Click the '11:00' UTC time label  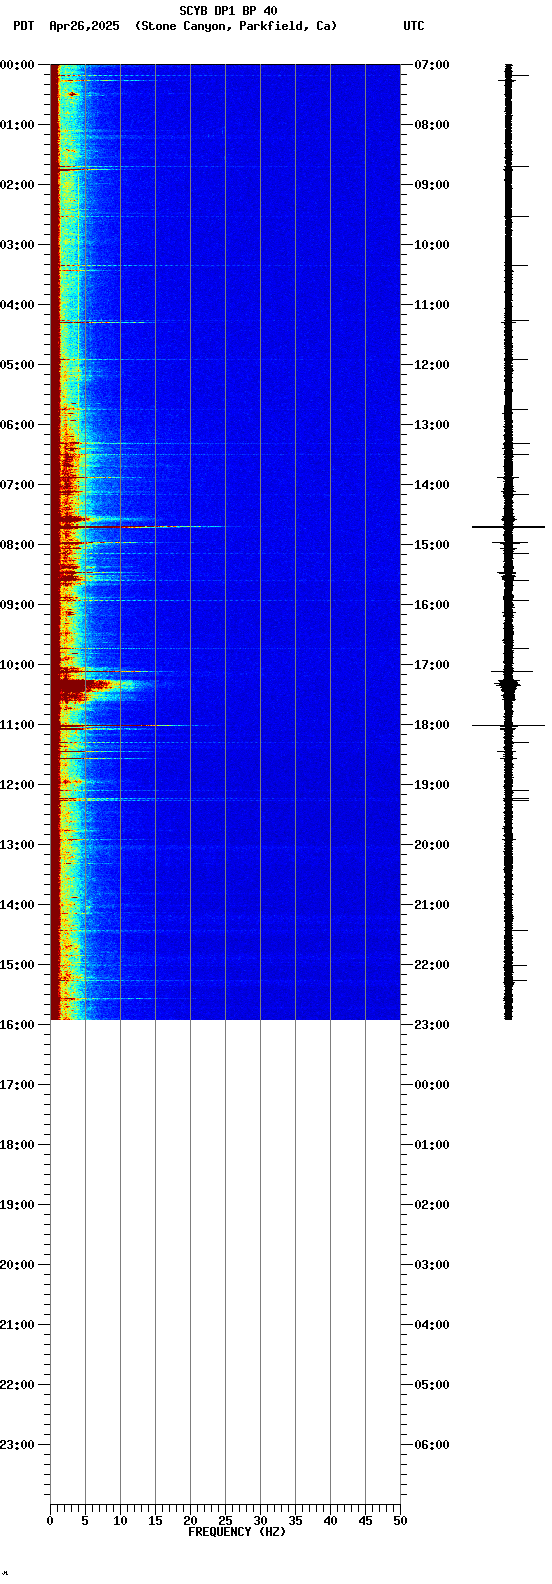[432, 305]
